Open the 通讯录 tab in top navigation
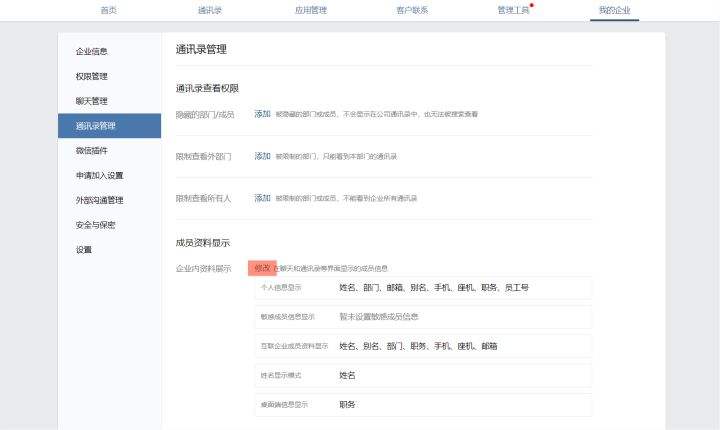The image size is (720, 430). coord(210,10)
